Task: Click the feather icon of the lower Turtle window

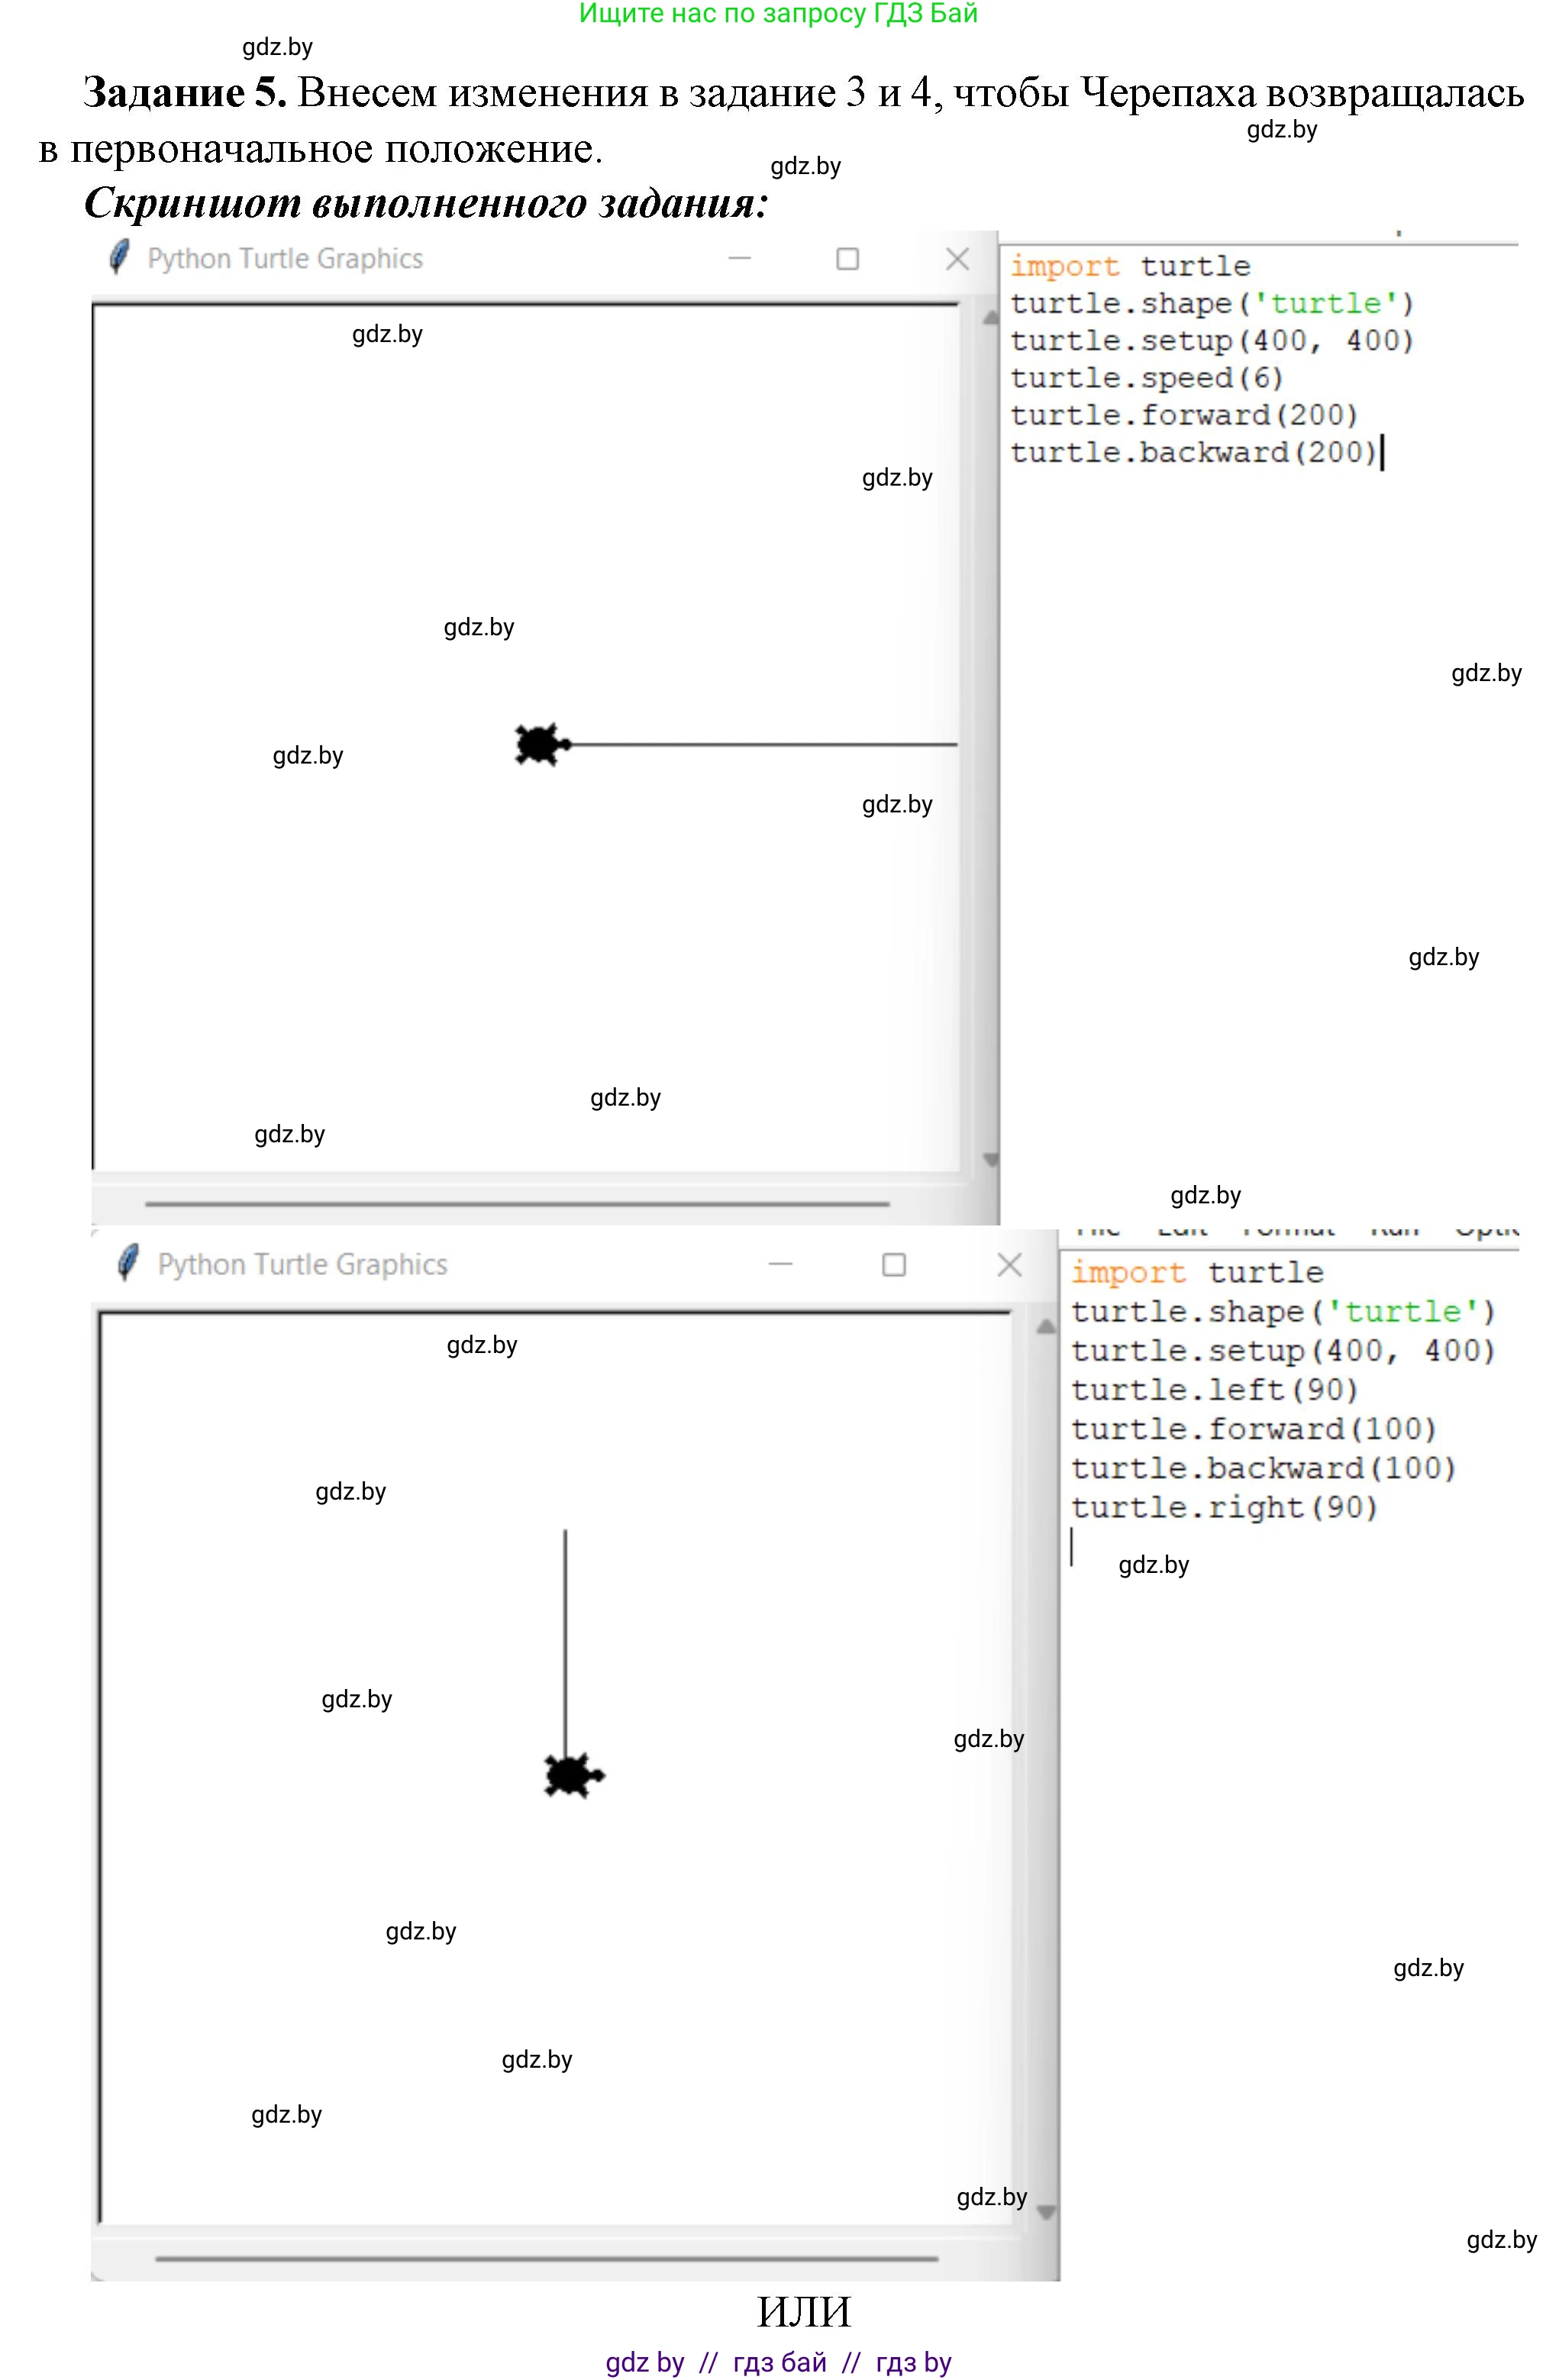Action: 128,1264
